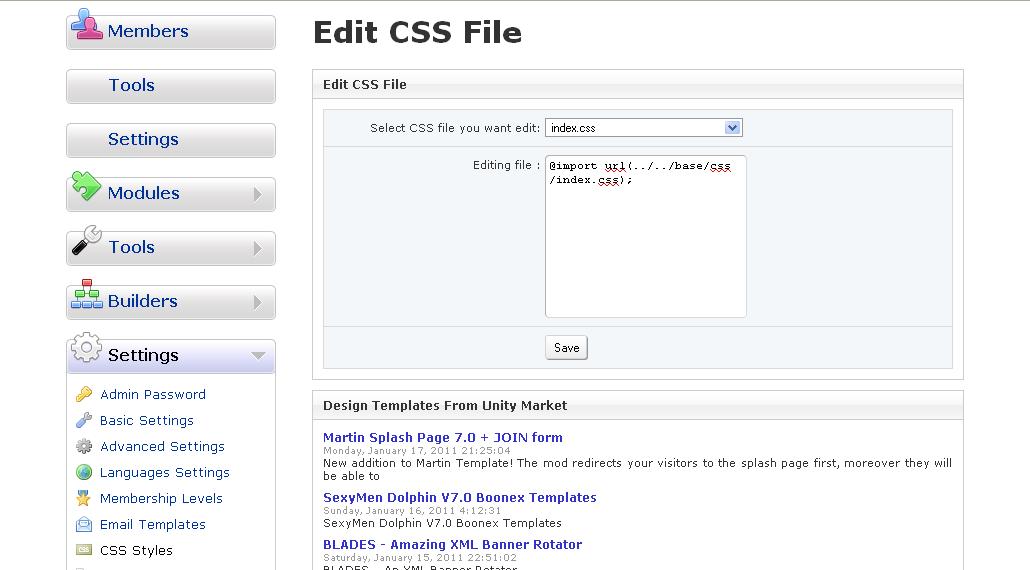1030x570 pixels.
Task: Click the Members people icon
Action: (87, 26)
